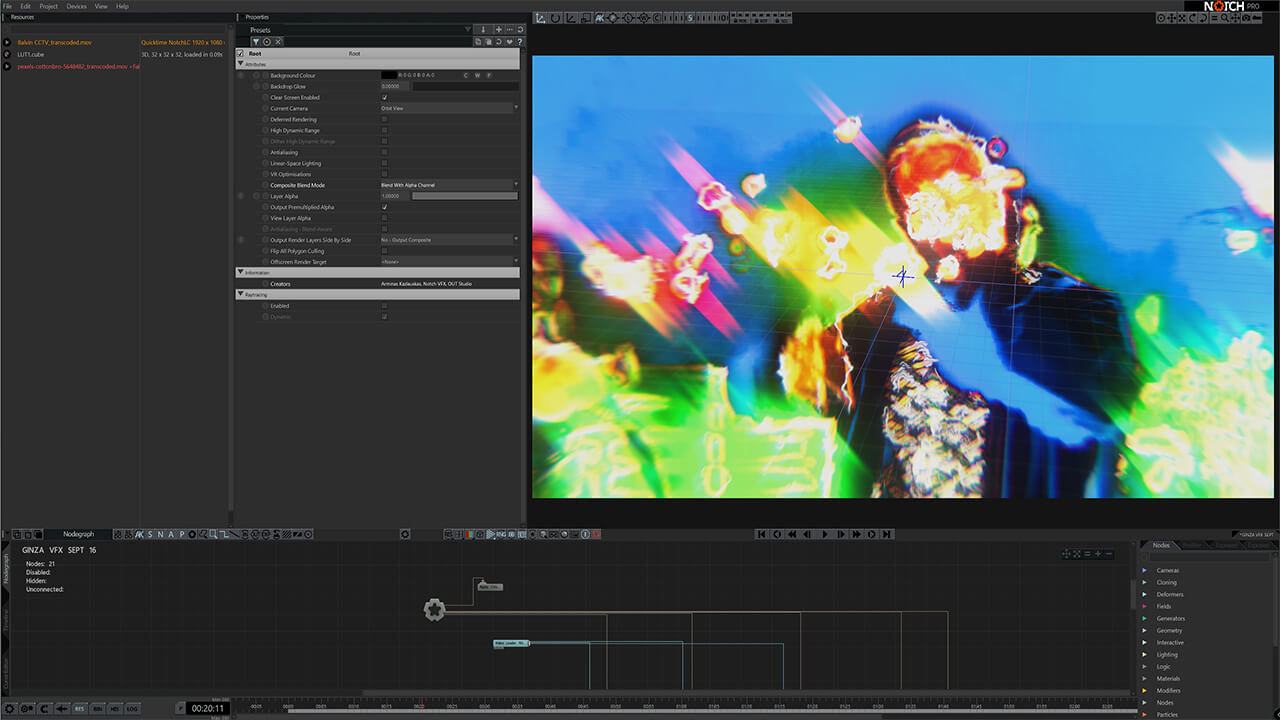Click the nodegraph zoom in plus icon
This screenshot has width=1280, height=720.
pyautogui.click(x=1097, y=553)
